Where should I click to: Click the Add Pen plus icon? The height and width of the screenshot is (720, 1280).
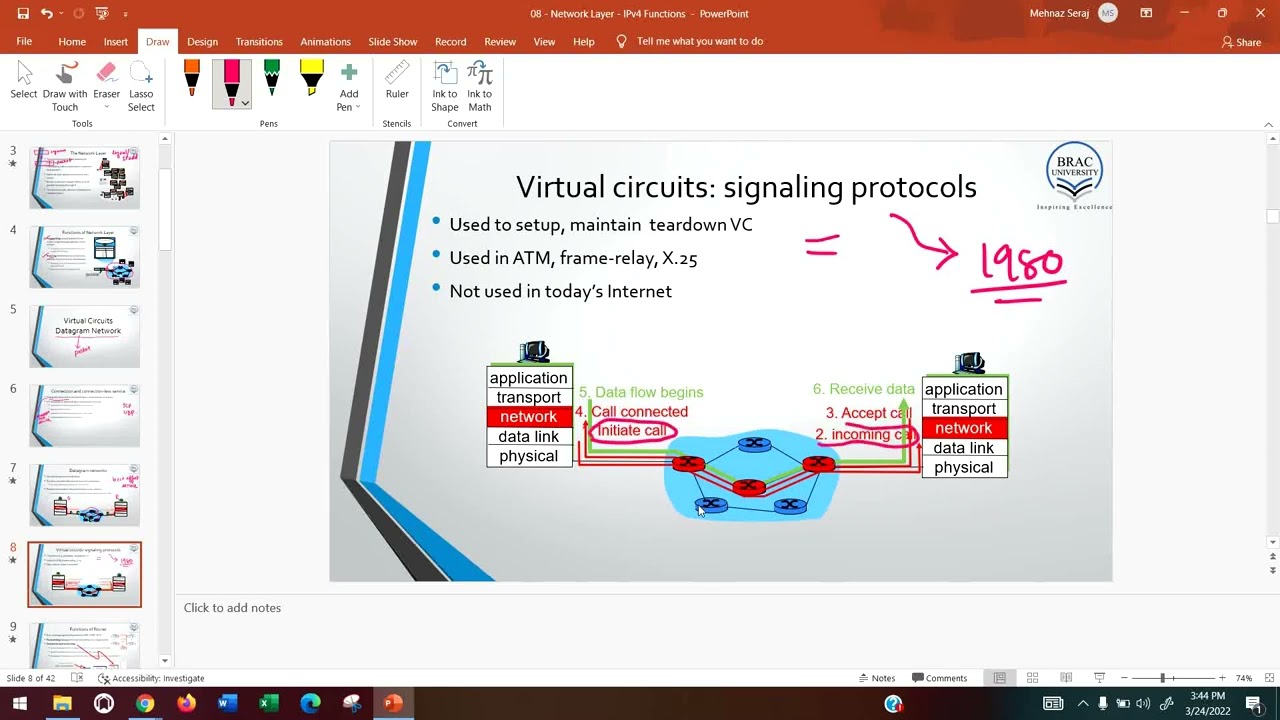click(x=349, y=73)
